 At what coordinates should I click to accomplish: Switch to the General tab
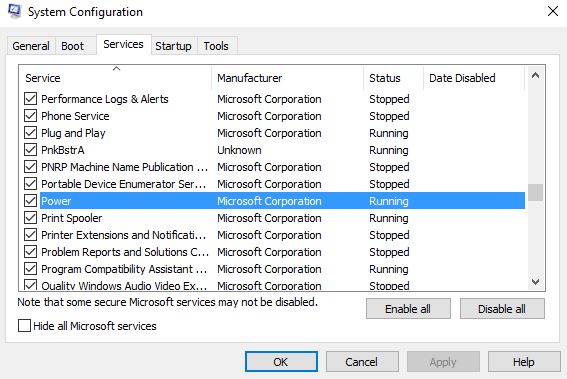point(31,46)
